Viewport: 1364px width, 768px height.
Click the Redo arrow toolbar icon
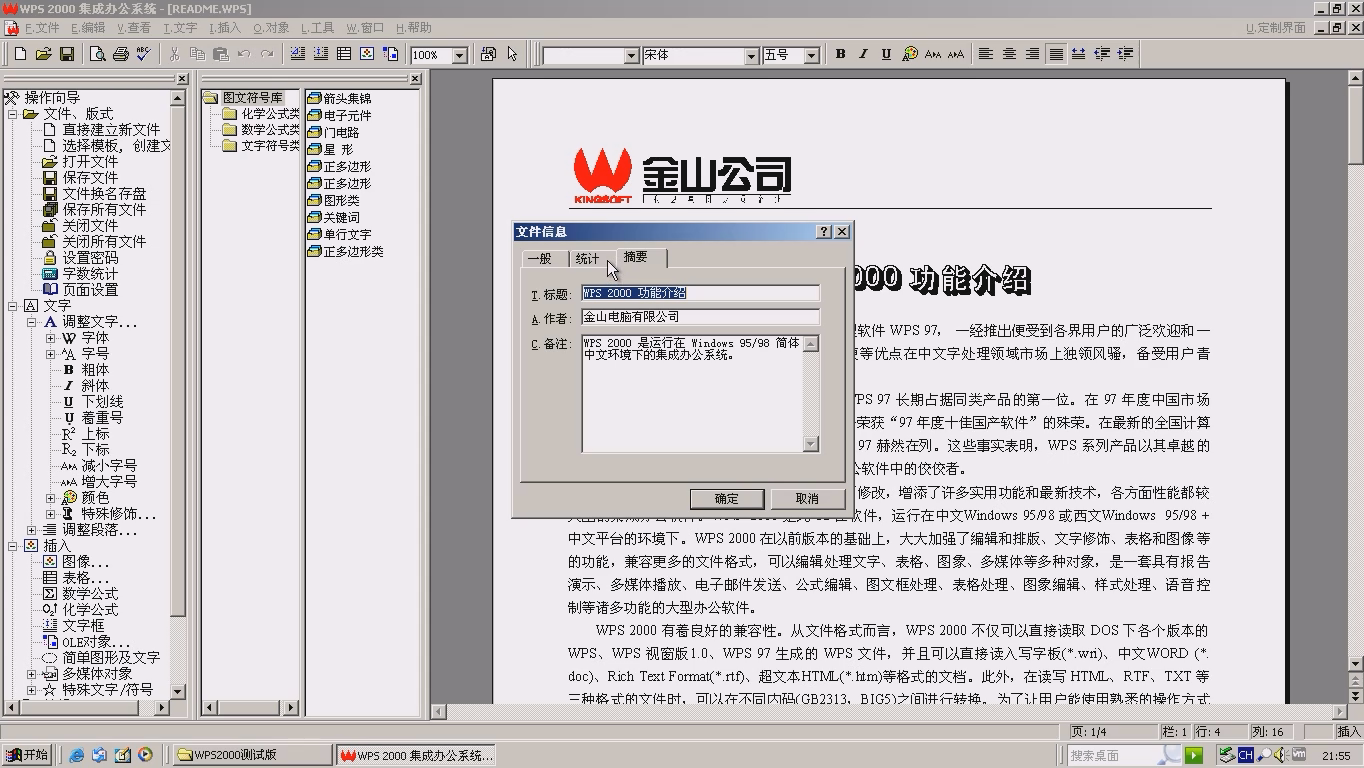(x=267, y=54)
